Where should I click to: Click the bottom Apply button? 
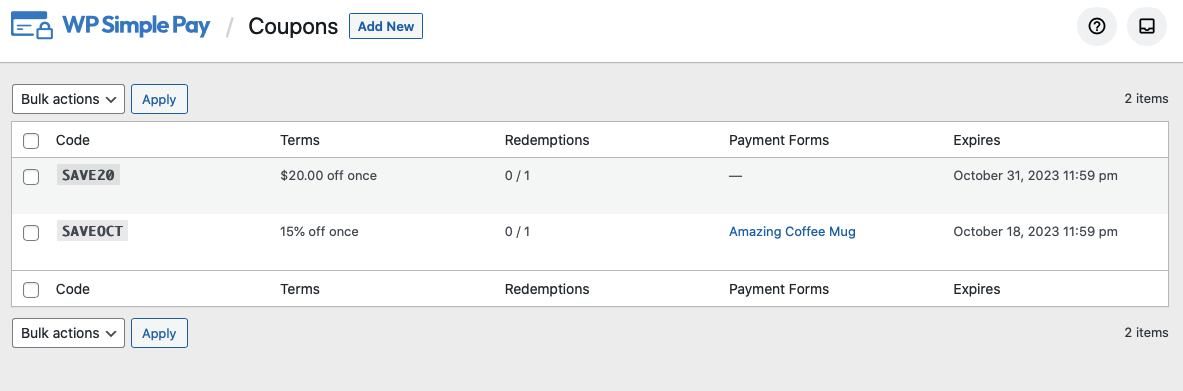(159, 333)
